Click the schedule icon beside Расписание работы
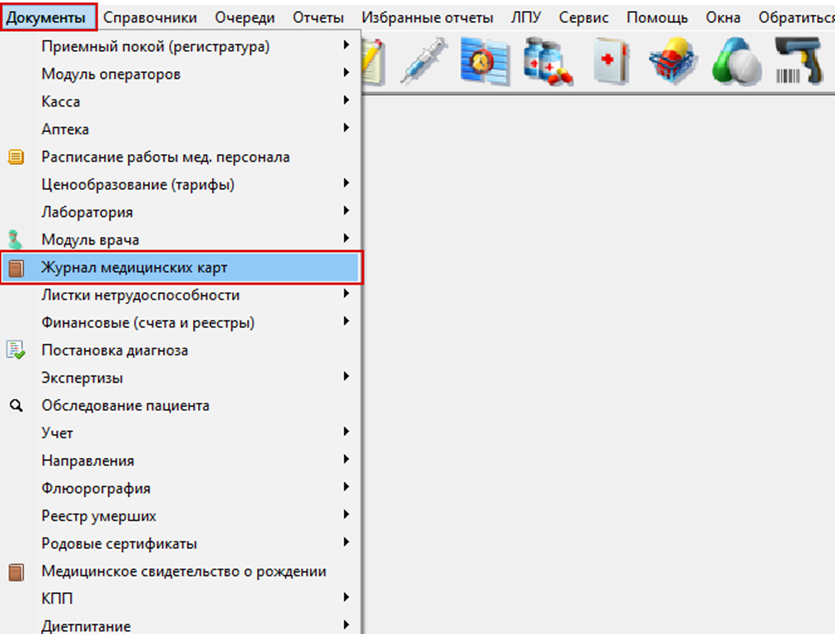The height and width of the screenshot is (634, 835). coord(16,157)
